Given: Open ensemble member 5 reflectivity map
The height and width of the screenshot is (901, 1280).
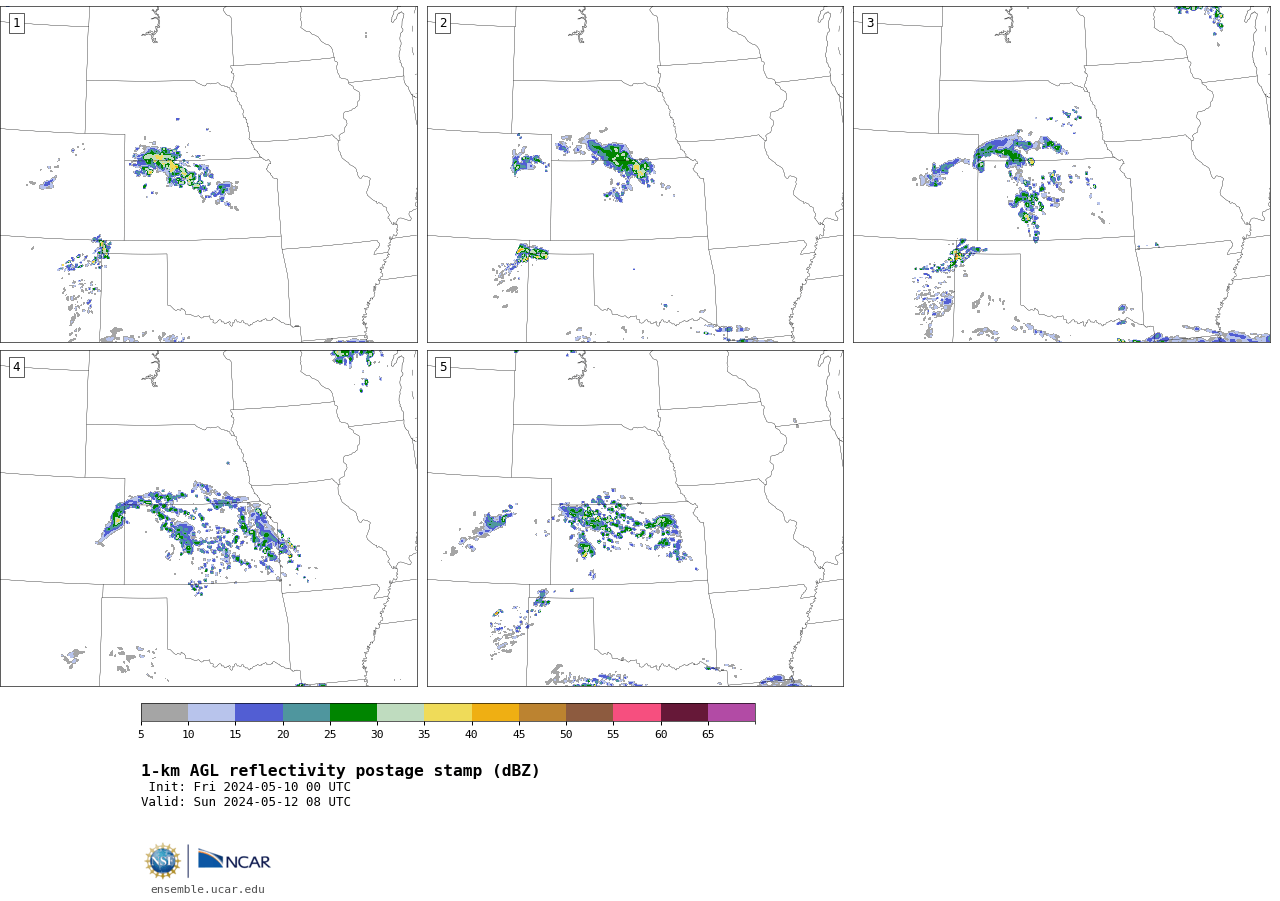Looking at the screenshot, I should point(635,518).
